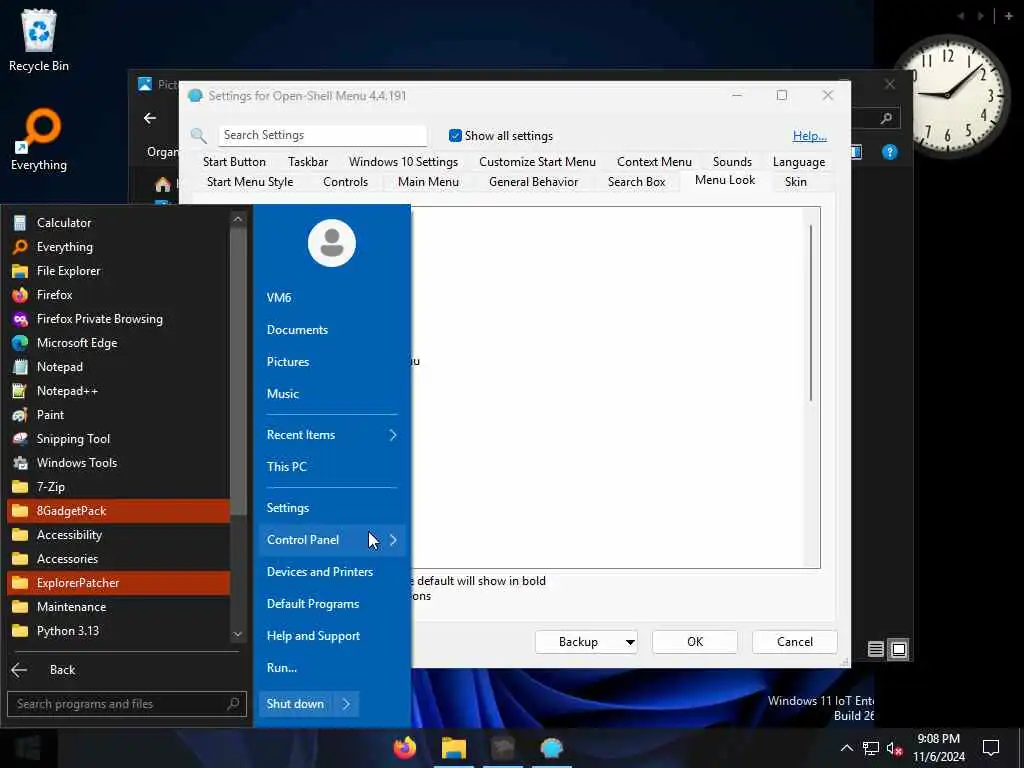The height and width of the screenshot is (768, 1024).
Task: Open Default Programs entry
Action: pyautogui.click(x=332, y=604)
